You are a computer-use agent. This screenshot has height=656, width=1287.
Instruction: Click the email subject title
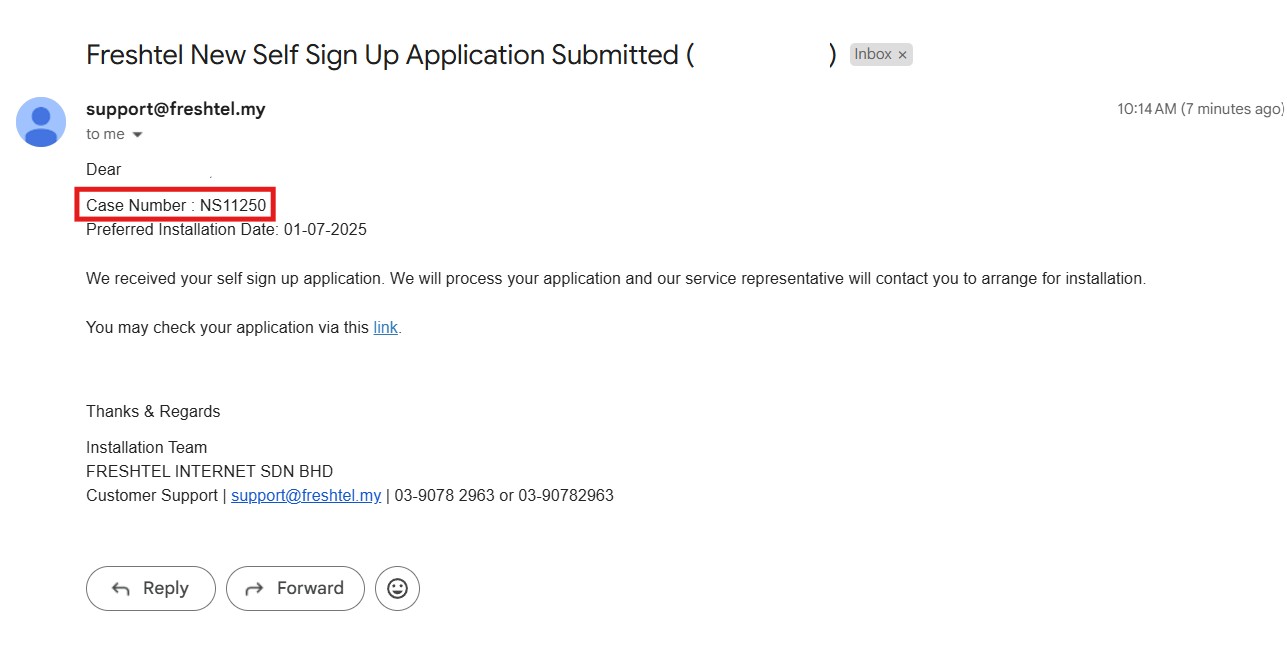pos(385,55)
